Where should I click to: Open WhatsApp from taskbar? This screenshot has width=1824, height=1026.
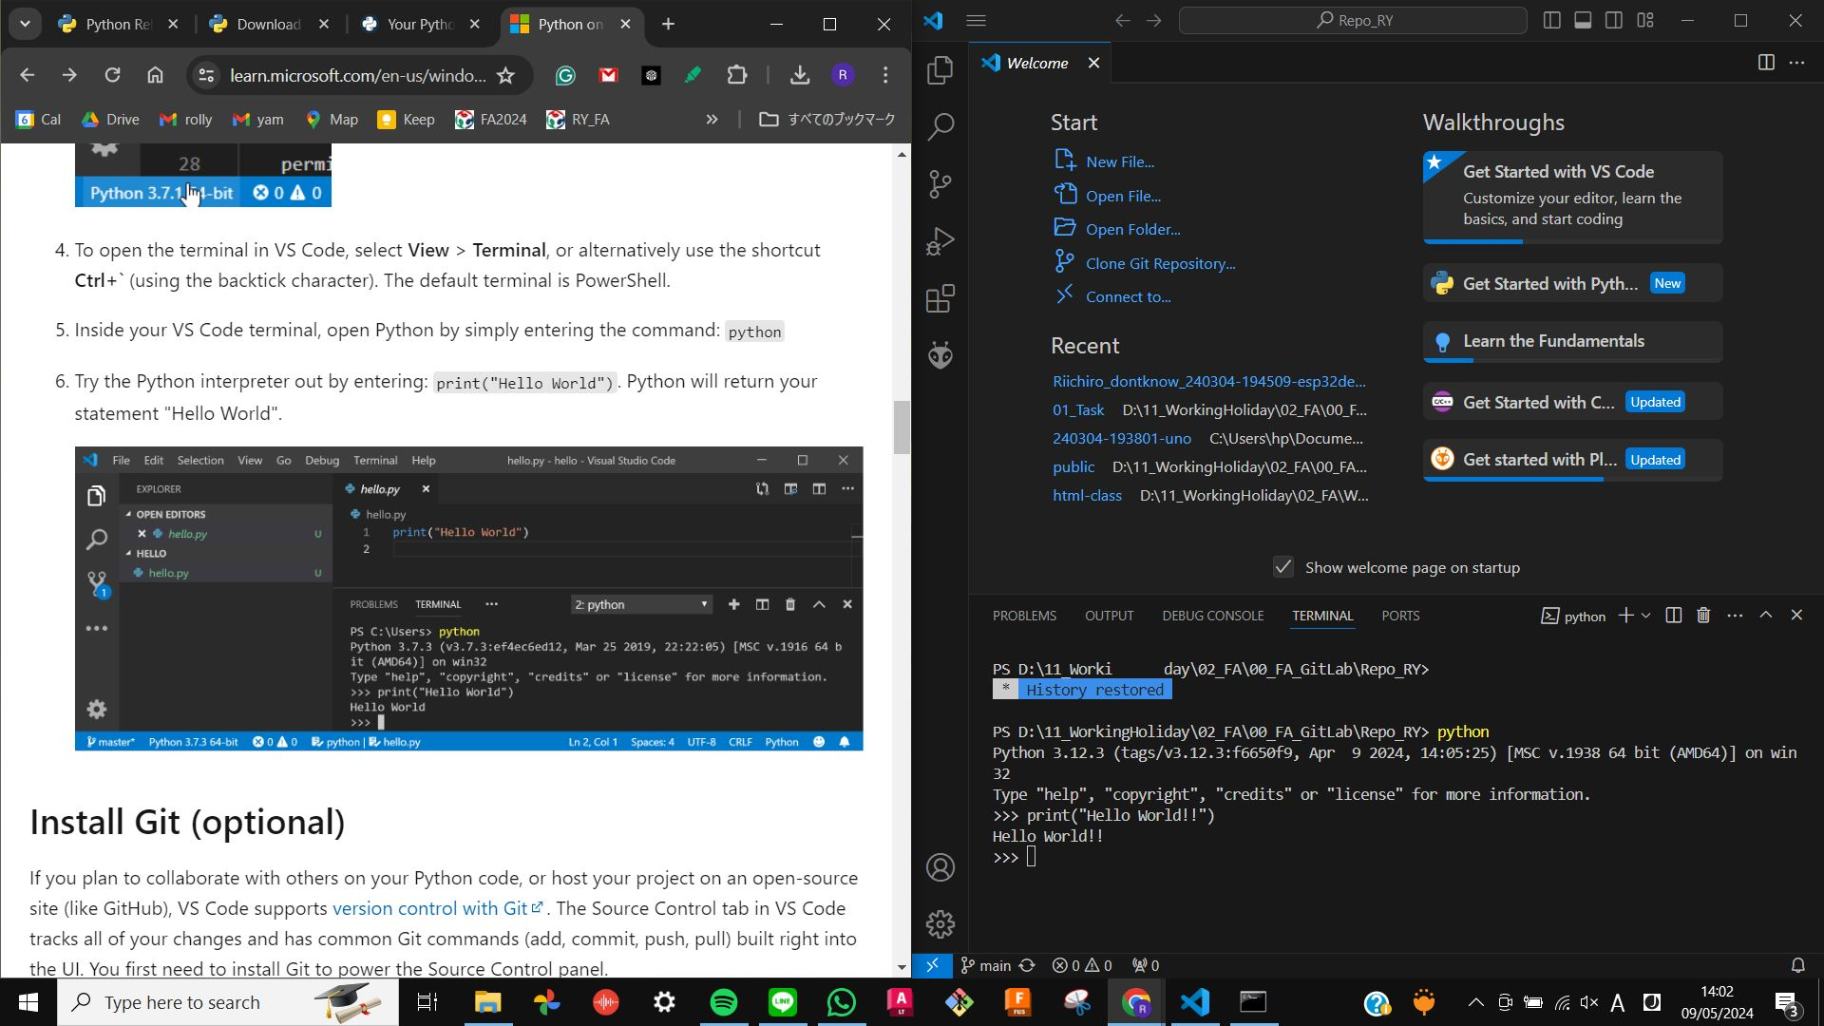[x=841, y=1002]
